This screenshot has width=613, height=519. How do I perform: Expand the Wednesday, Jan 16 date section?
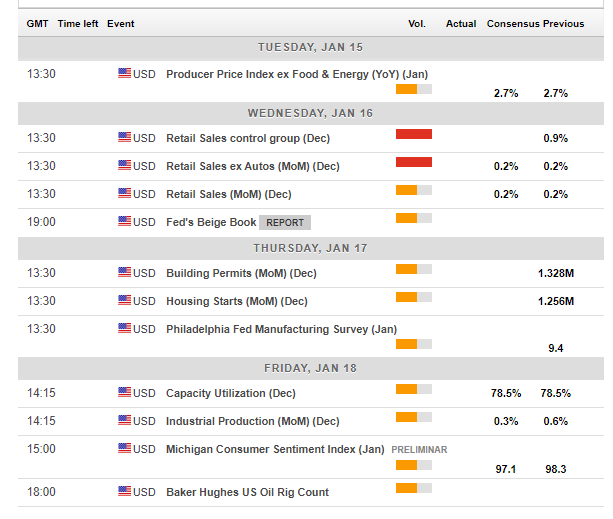(310, 113)
